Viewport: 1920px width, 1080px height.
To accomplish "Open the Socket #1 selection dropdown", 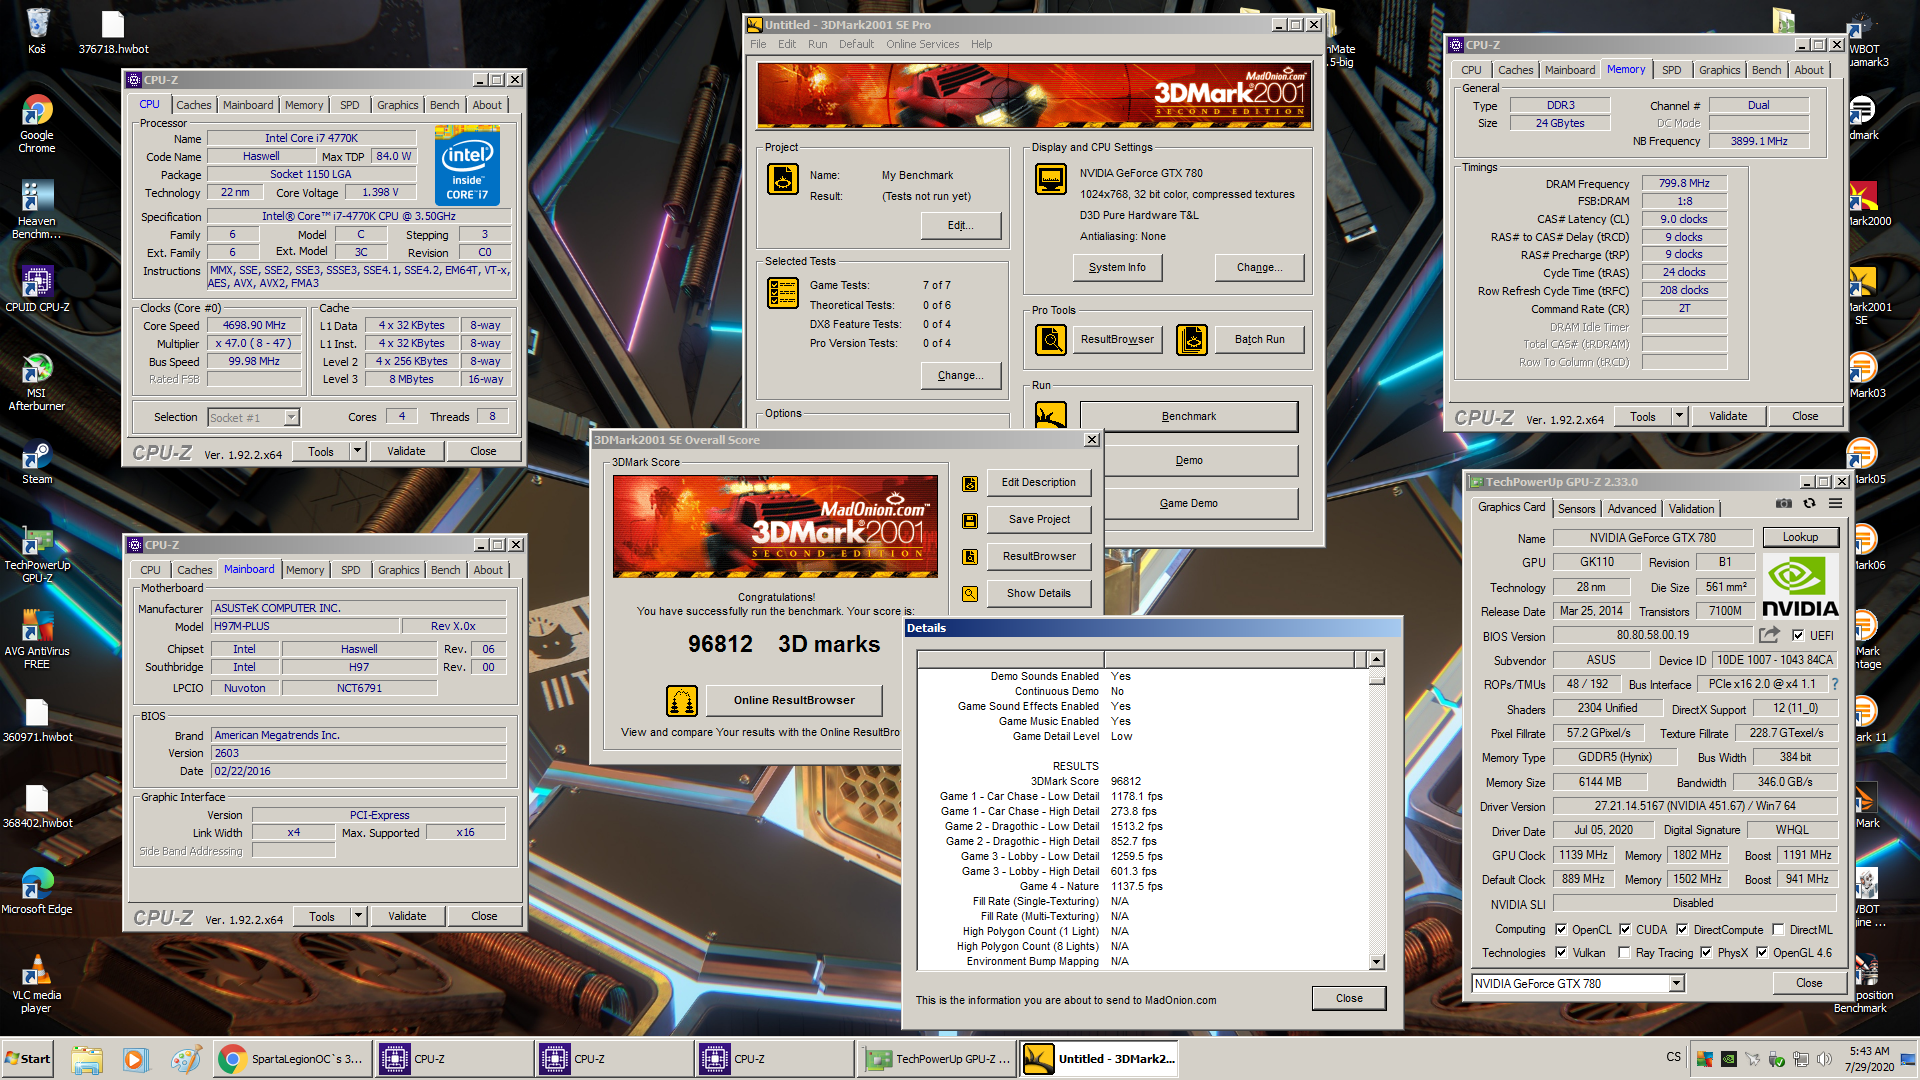I will click(291, 418).
